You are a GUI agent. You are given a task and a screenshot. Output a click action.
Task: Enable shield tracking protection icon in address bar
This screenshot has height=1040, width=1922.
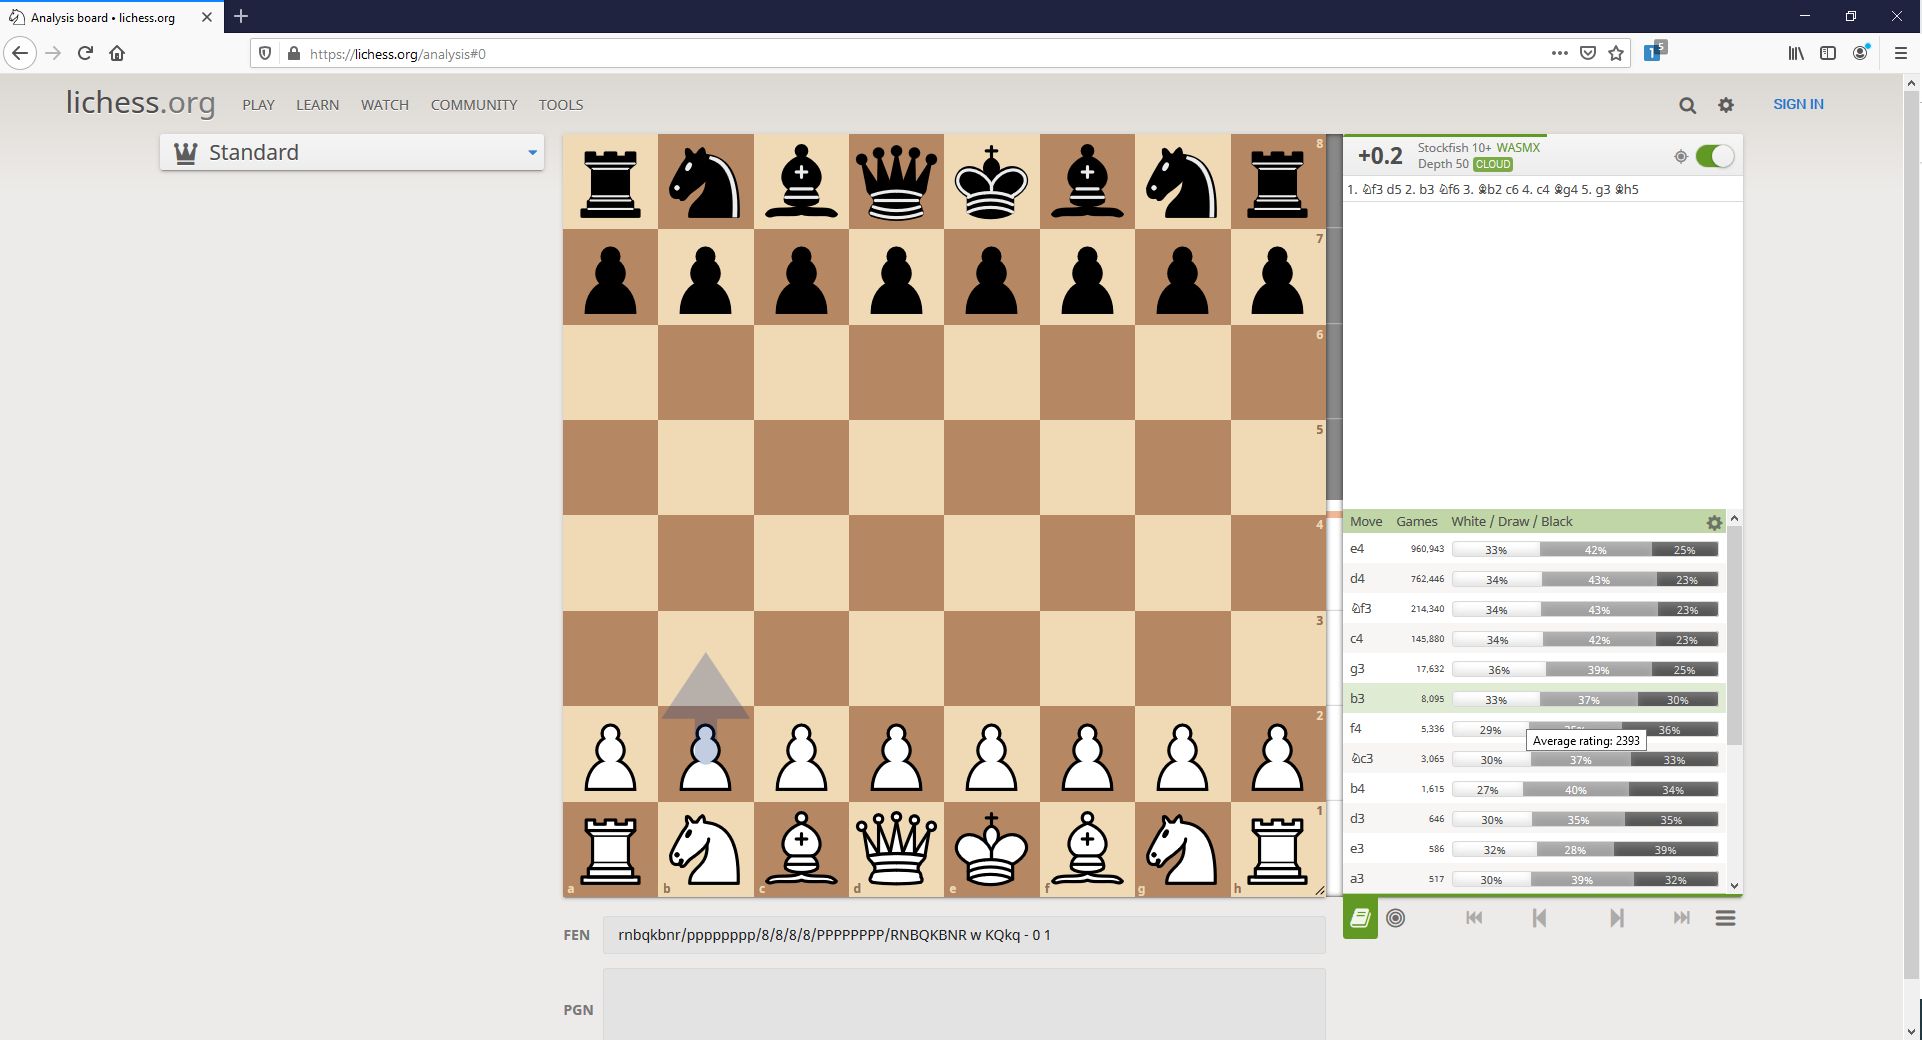coord(264,53)
